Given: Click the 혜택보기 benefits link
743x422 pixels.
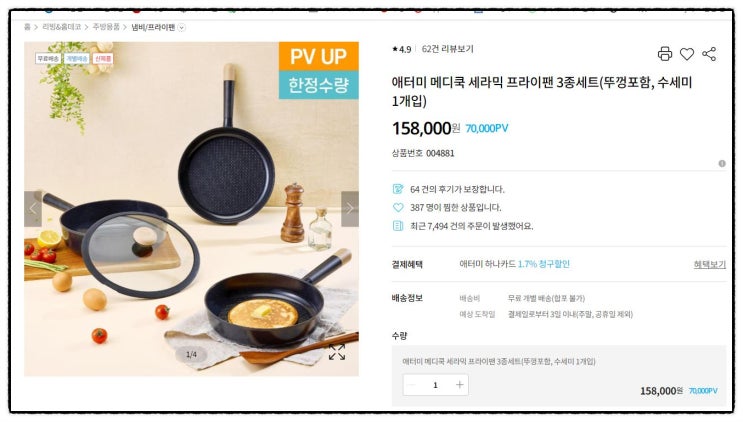Looking at the screenshot, I should [x=709, y=264].
